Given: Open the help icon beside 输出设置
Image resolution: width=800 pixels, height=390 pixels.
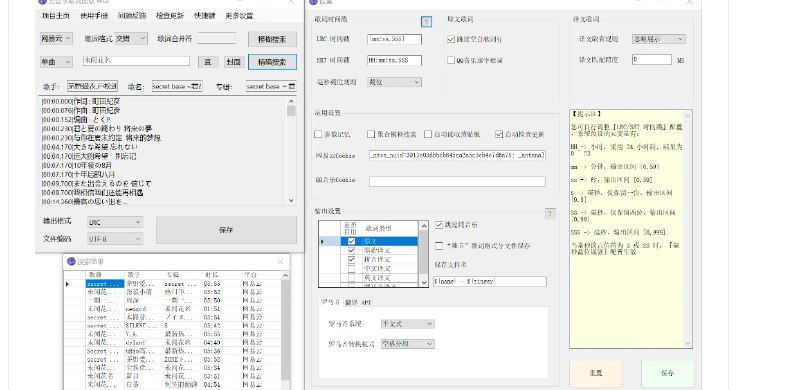Looking at the screenshot, I should coord(550,213).
